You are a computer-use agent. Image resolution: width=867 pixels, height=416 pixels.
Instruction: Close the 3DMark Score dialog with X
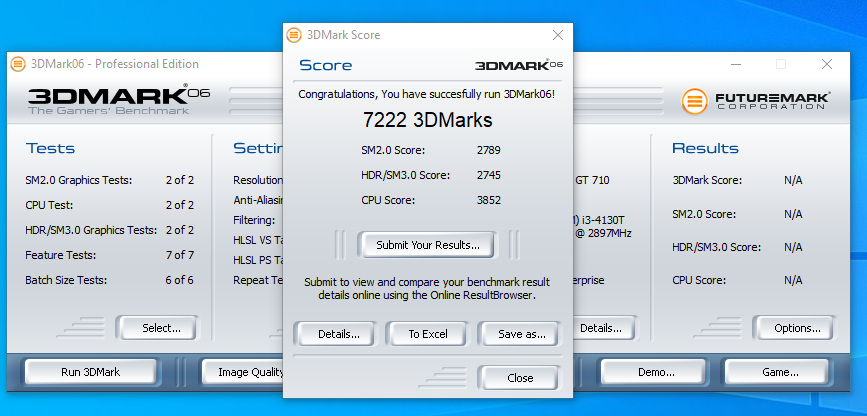pyautogui.click(x=557, y=35)
